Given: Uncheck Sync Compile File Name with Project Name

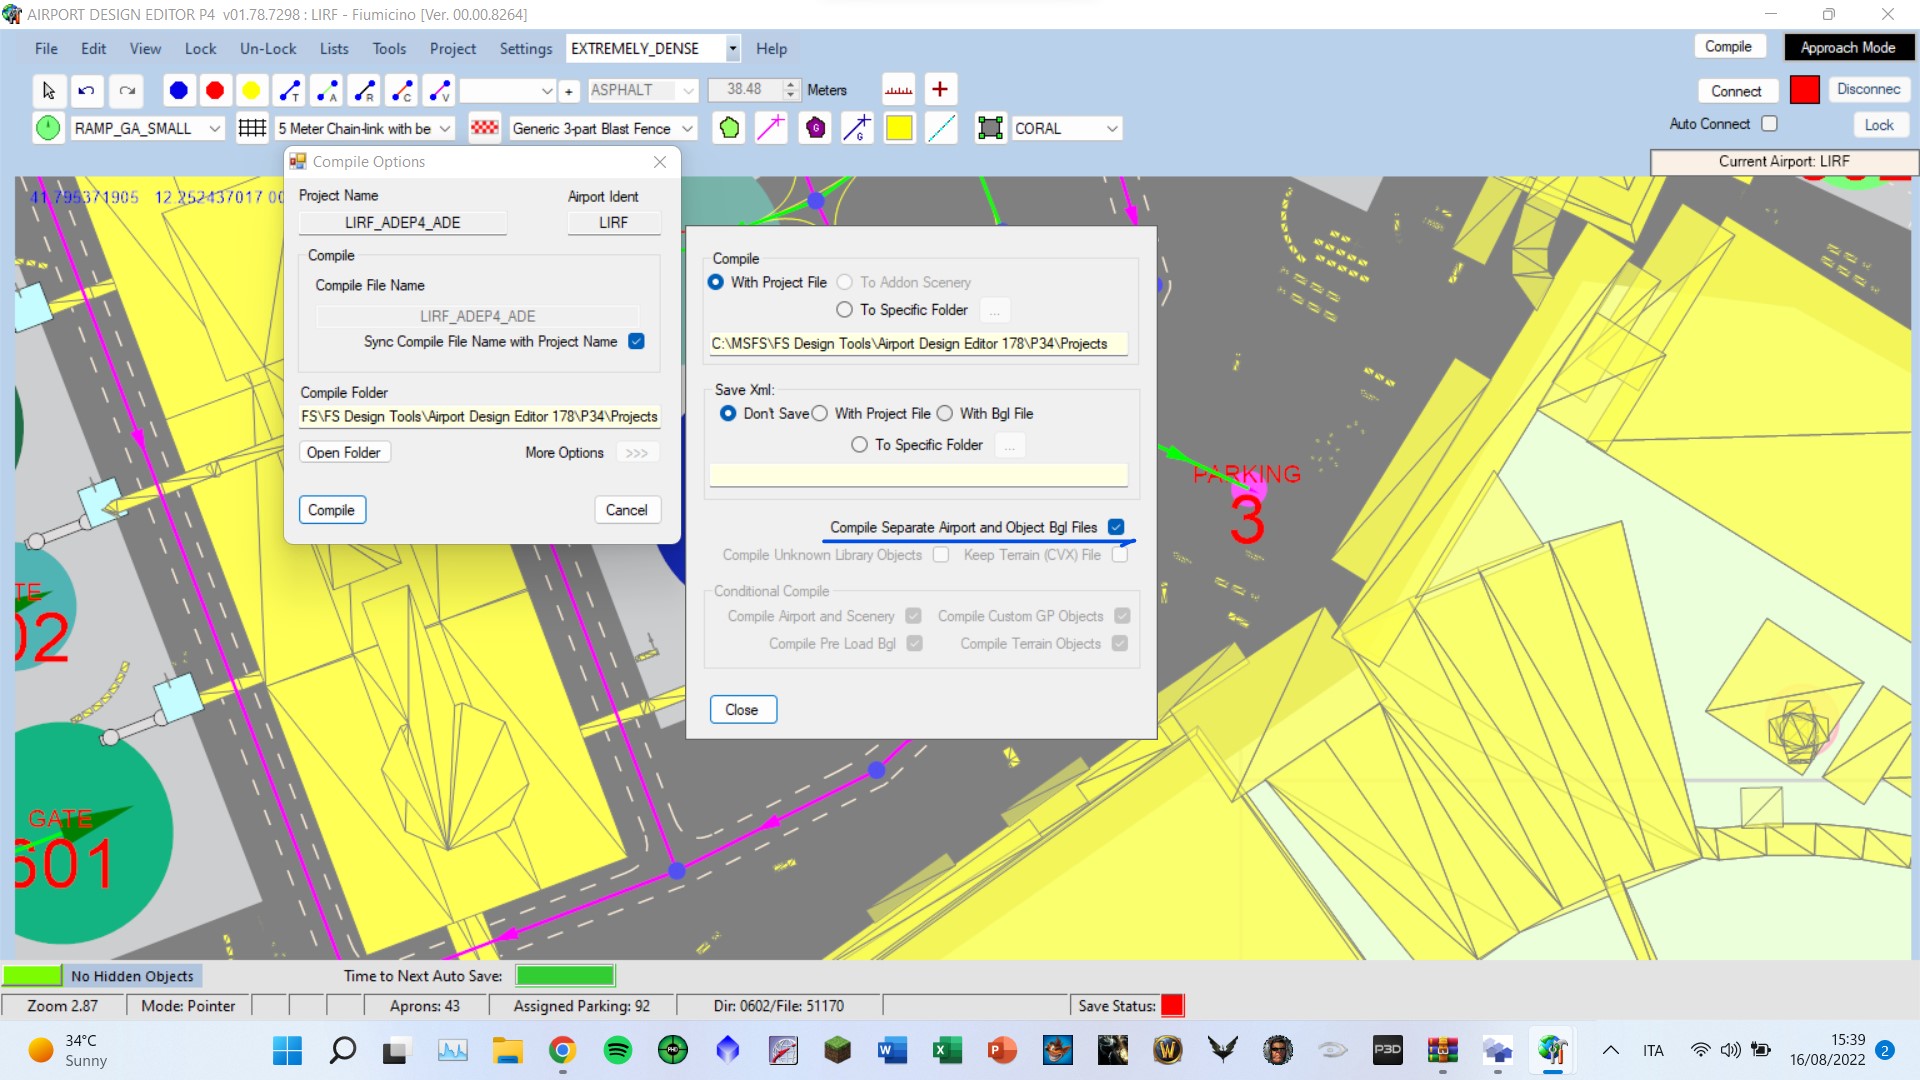Looking at the screenshot, I should [x=636, y=342].
